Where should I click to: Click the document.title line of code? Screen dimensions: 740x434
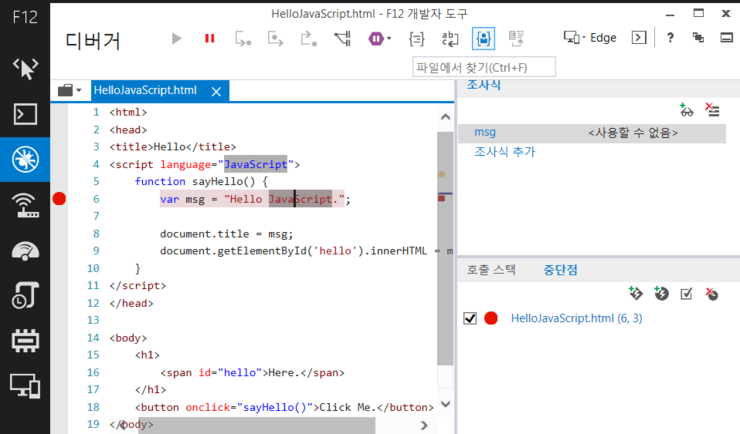click(227, 234)
